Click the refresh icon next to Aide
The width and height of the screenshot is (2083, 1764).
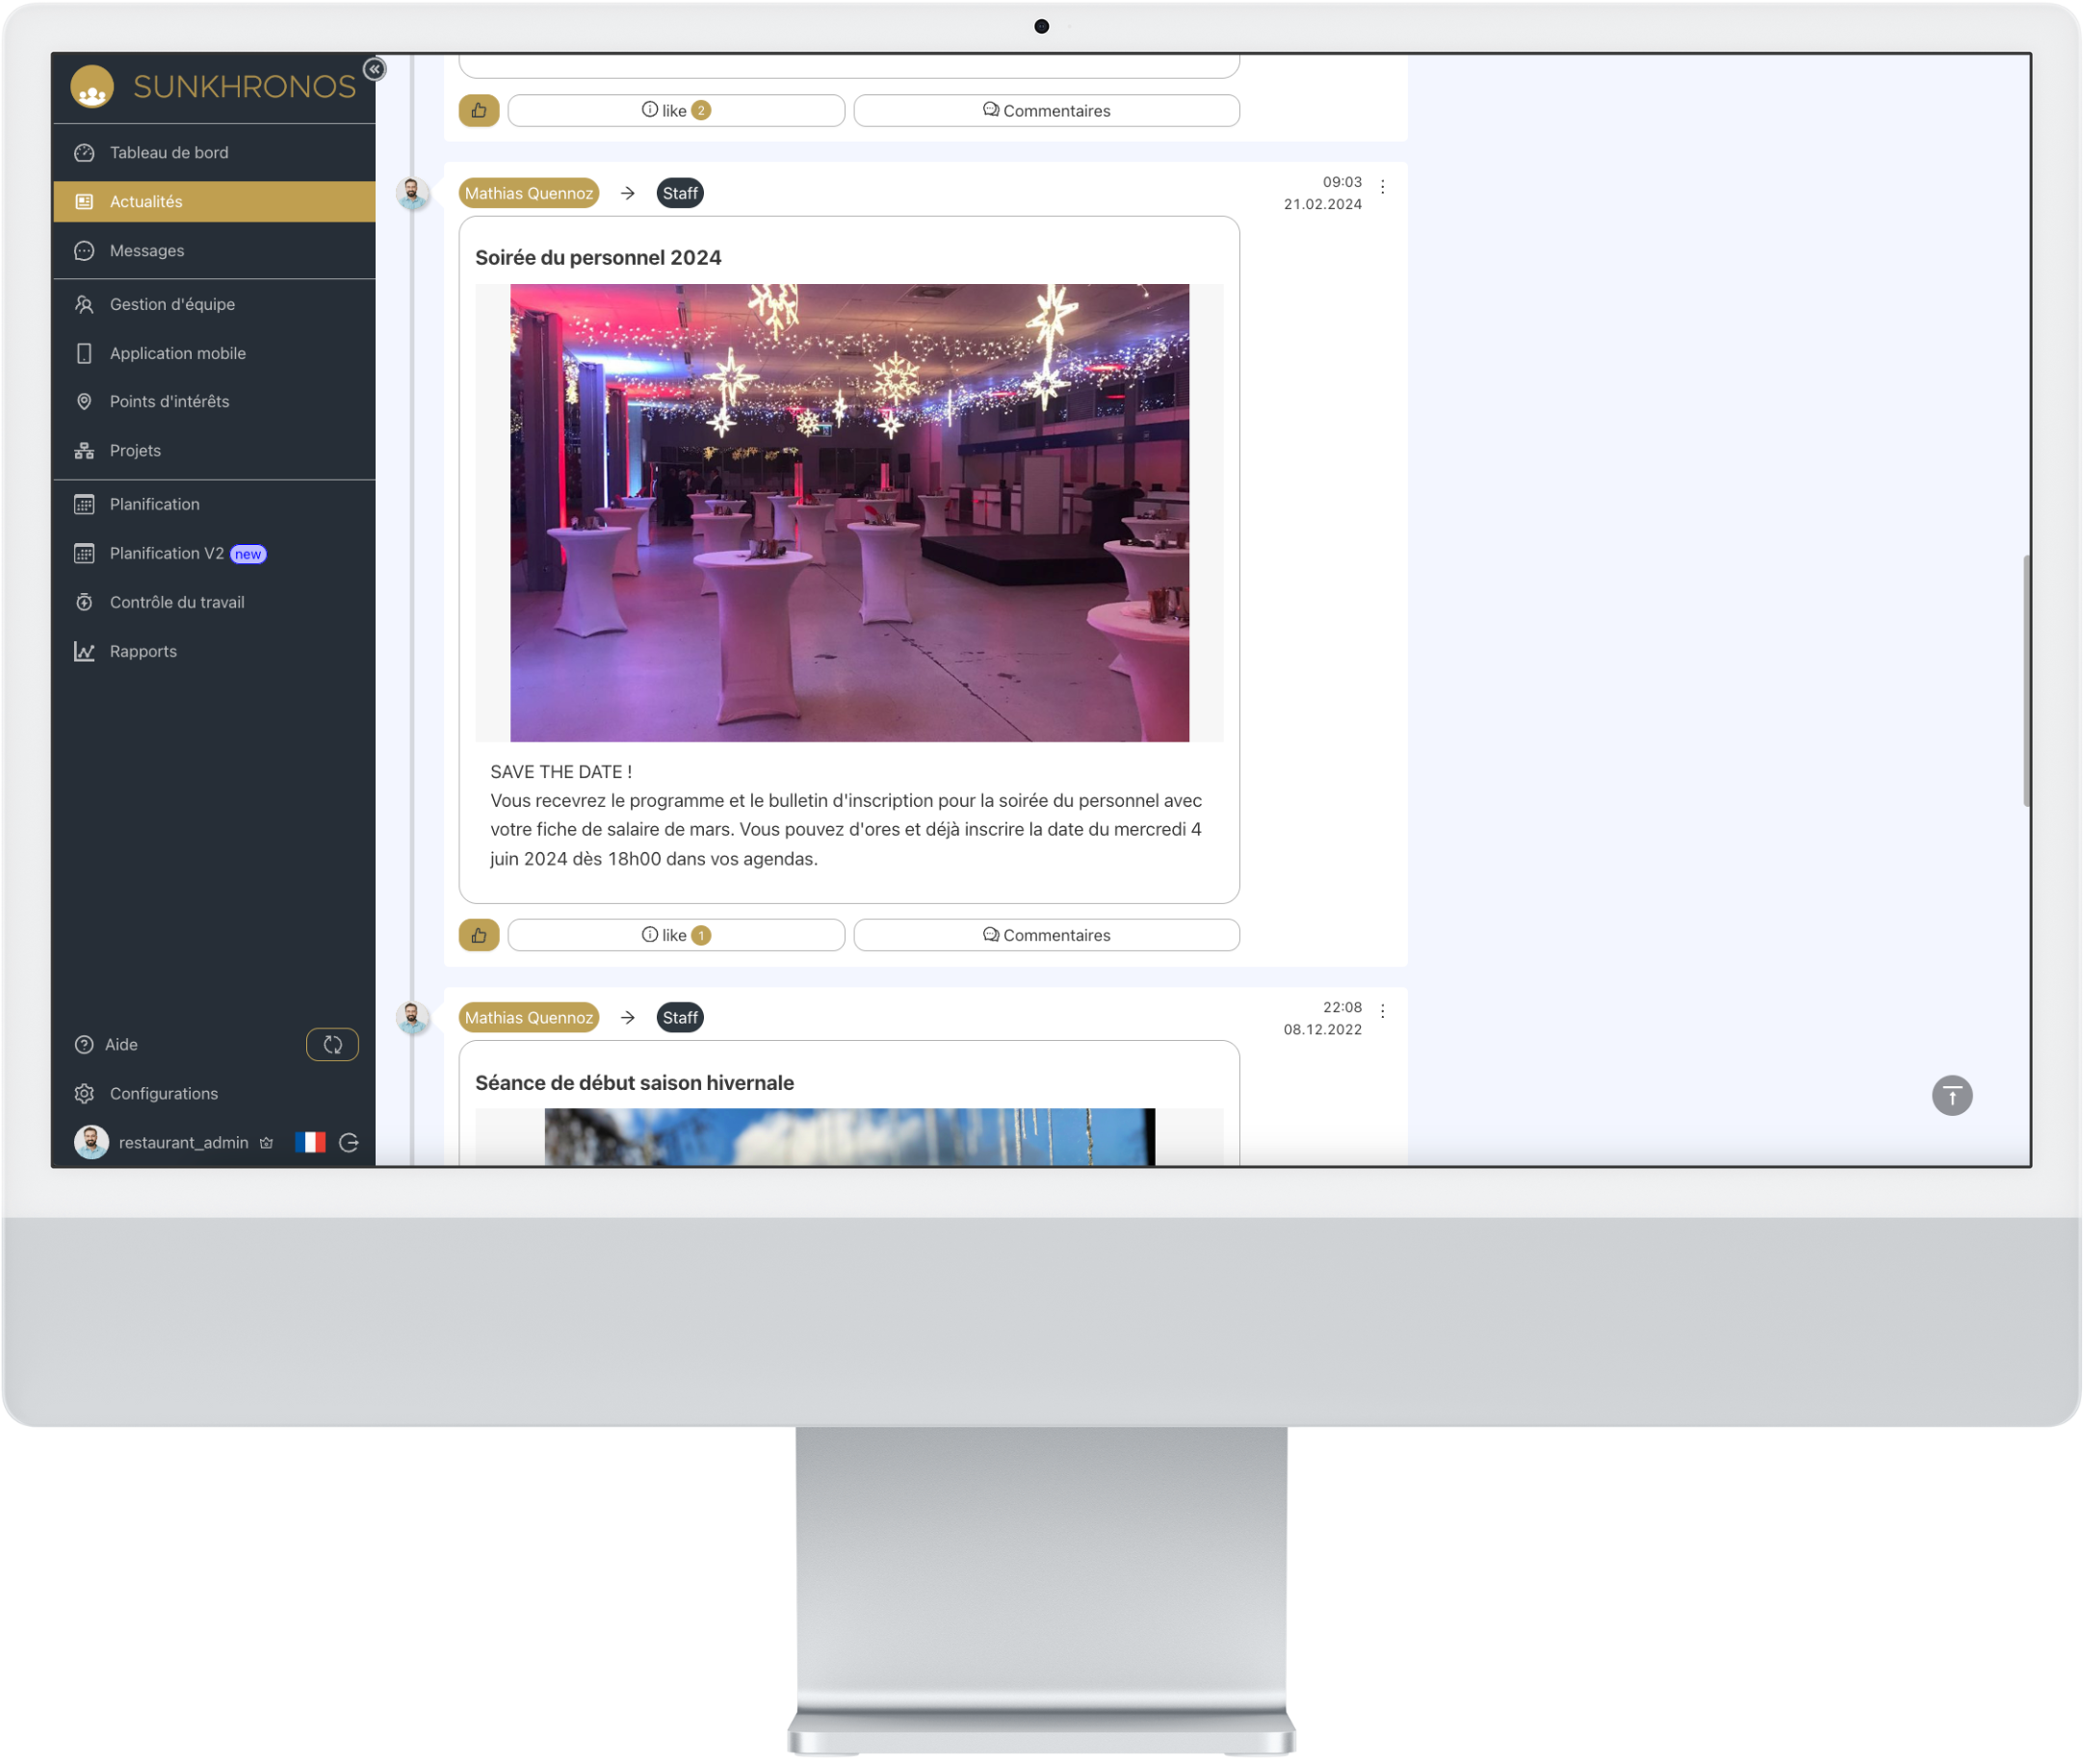coord(332,1045)
